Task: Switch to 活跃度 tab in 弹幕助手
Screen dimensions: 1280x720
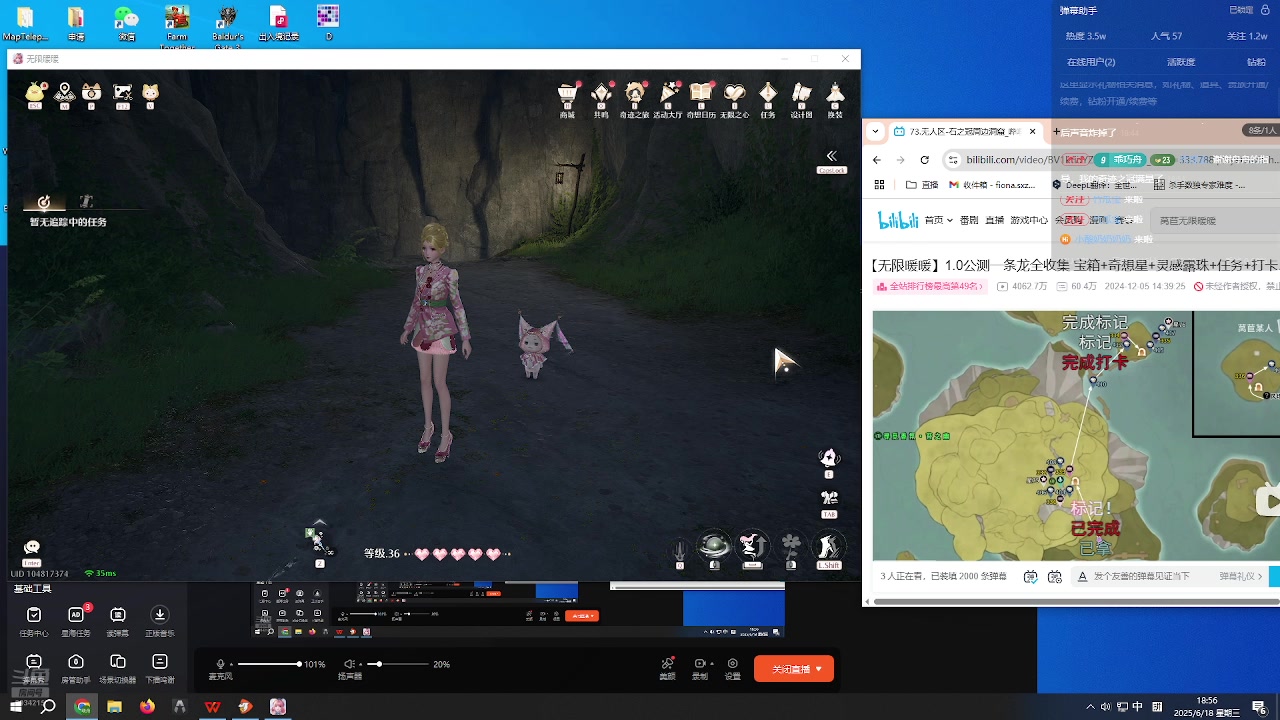Action: [1181, 62]
